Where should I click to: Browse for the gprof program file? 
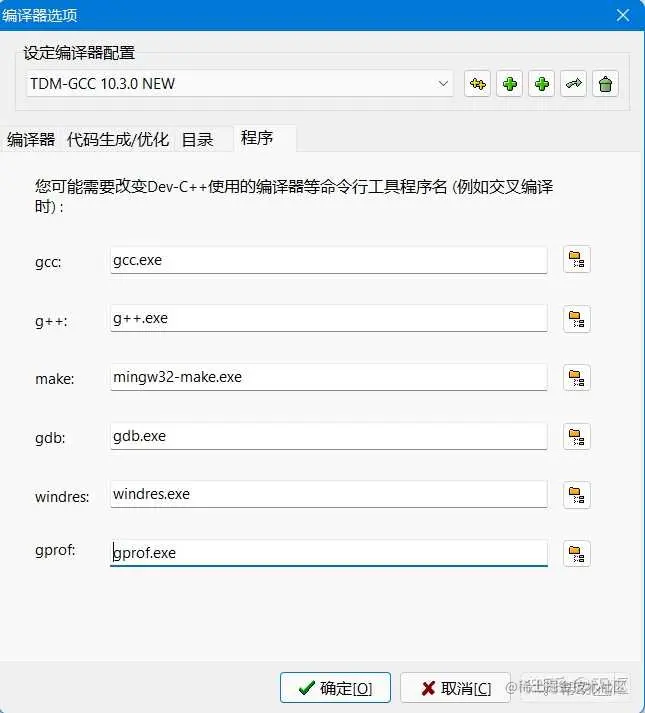pyautogui.click(x=577, y=553)
